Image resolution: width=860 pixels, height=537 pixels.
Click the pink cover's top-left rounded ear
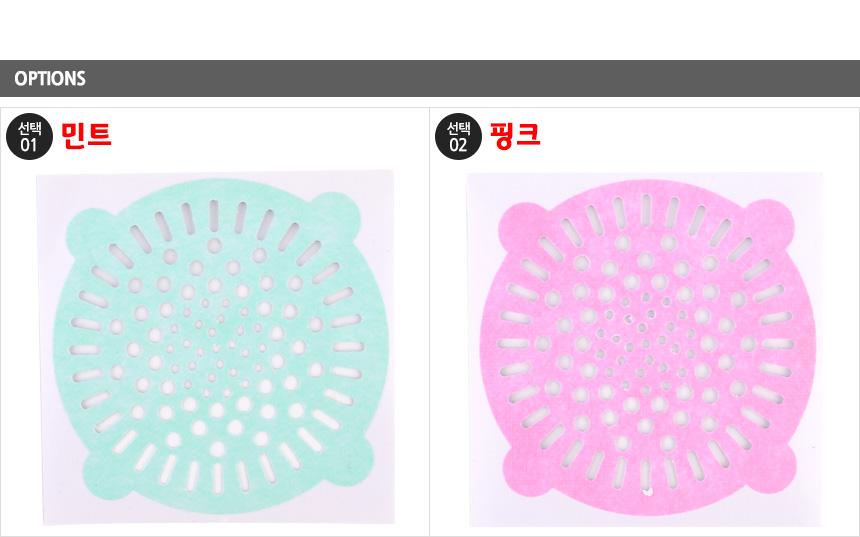click(519, 225)
